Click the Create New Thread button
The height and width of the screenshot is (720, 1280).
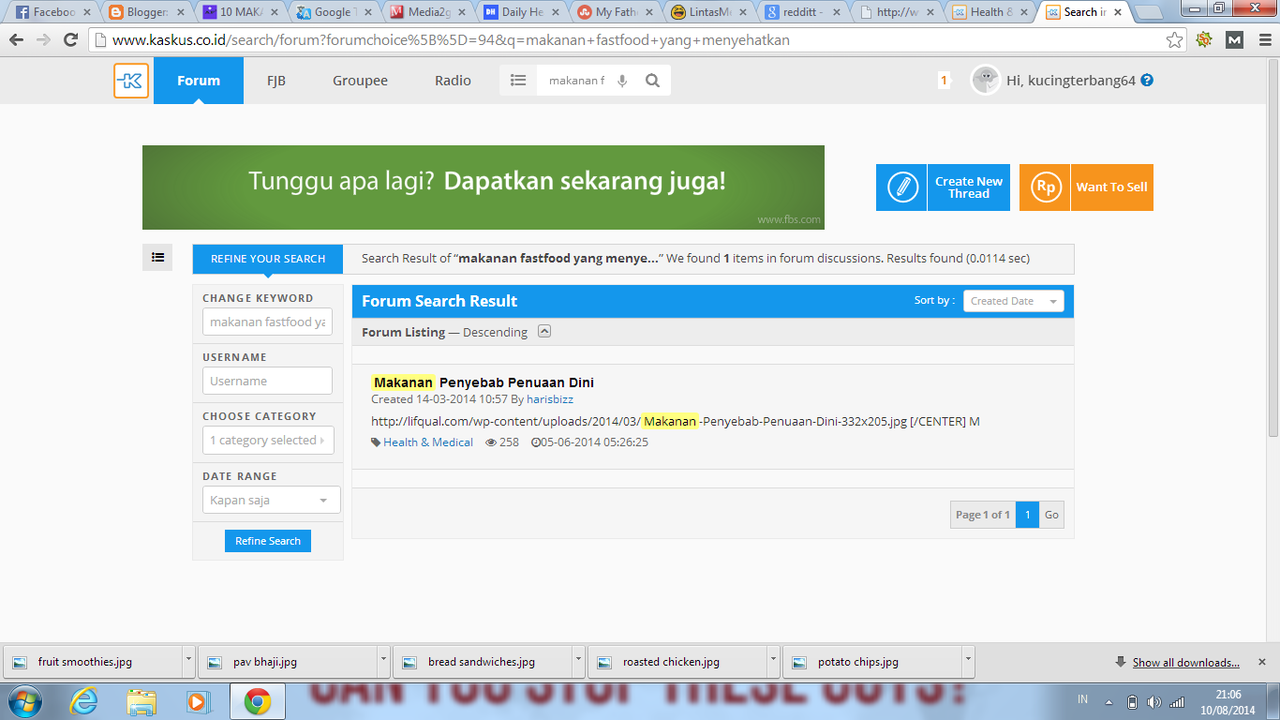click(x=943, y=187)
